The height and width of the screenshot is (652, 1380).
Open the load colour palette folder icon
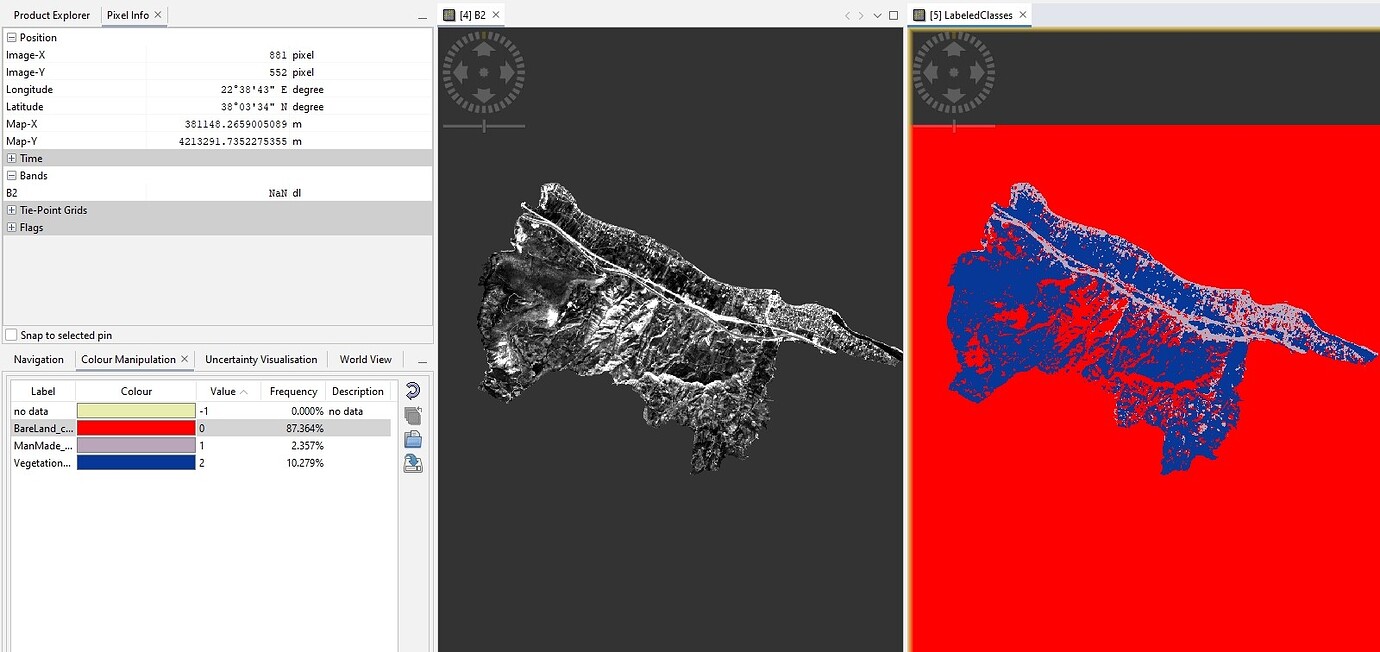pyautogui.click(x=412, y=439)
